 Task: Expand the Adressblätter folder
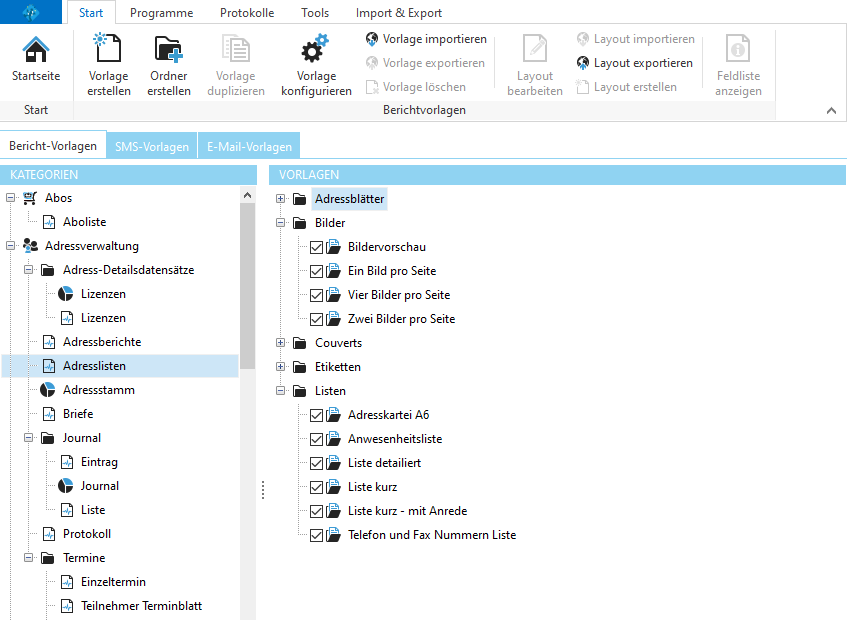point(280,199)
